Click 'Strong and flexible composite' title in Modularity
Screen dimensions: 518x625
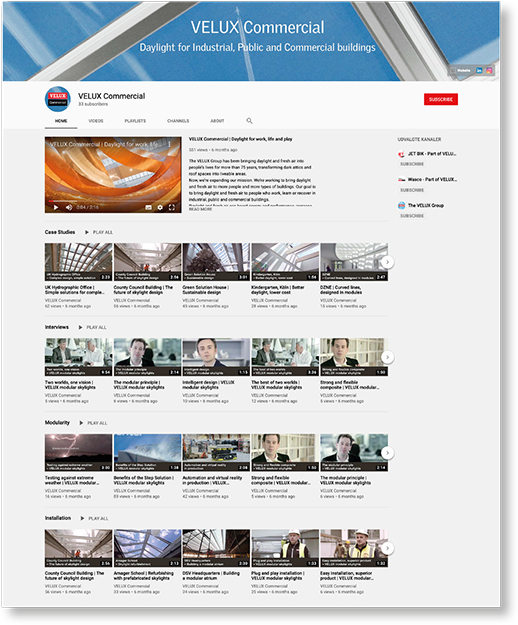pyautogui.click(x=281, y=480)
